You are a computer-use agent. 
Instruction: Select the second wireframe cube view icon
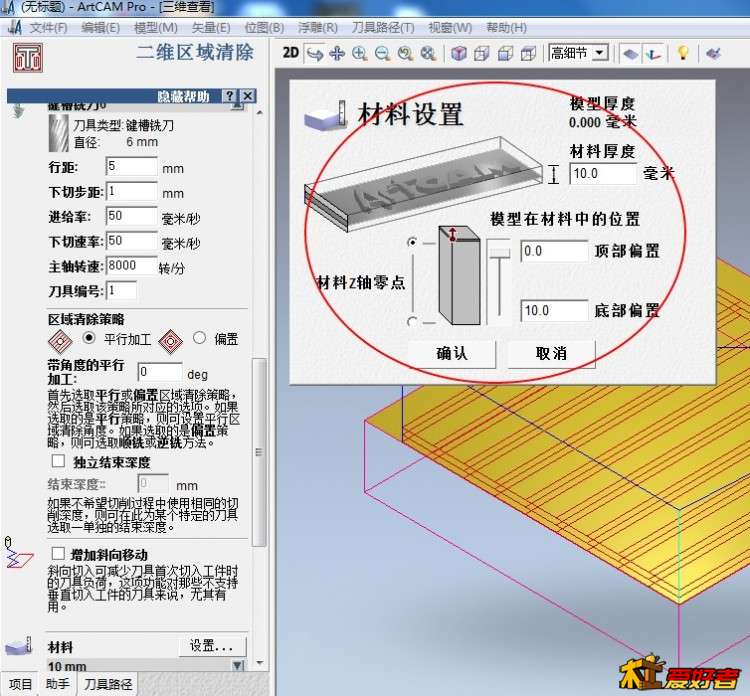(482, 54)
